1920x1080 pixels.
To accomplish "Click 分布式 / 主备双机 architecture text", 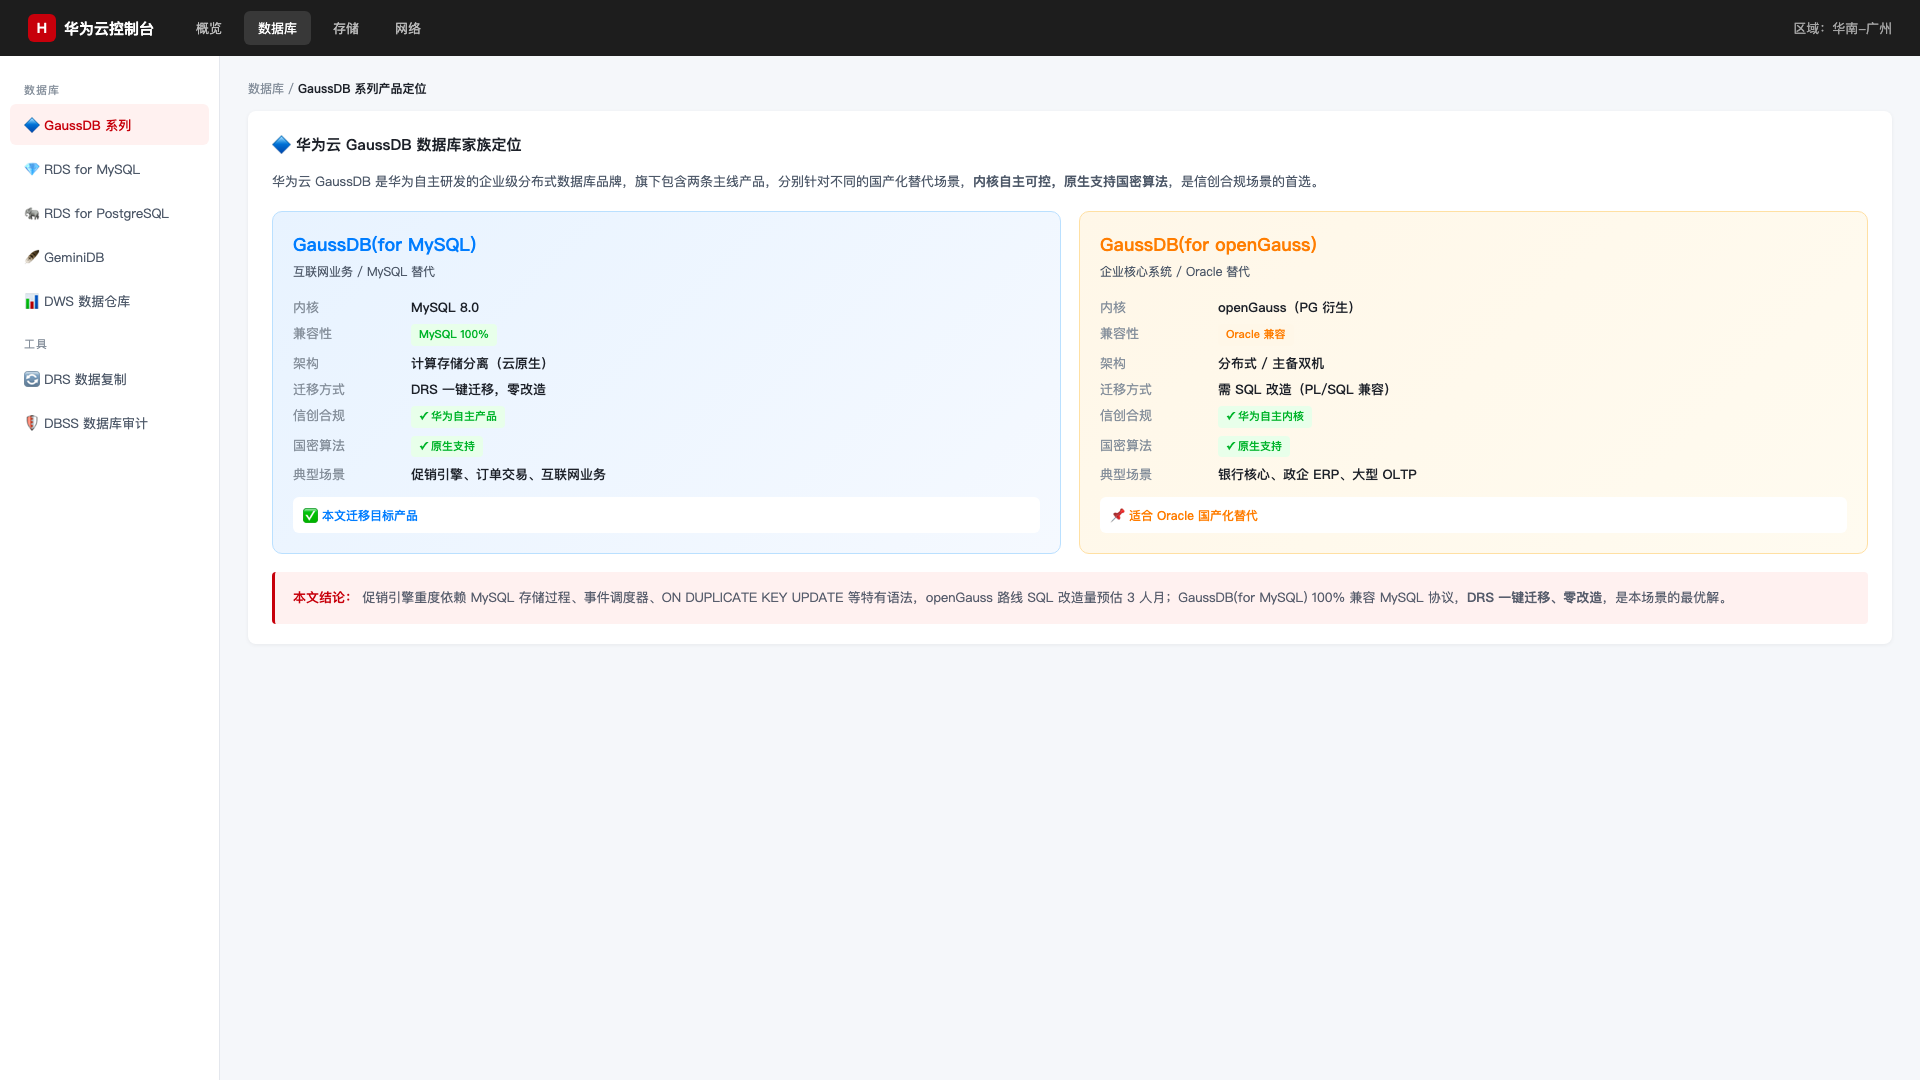I will click(x=1271, y=364).
